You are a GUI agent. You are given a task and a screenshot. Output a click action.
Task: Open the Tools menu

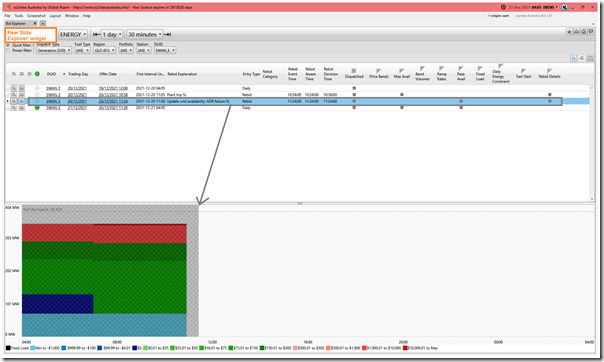tap(18, 16)
